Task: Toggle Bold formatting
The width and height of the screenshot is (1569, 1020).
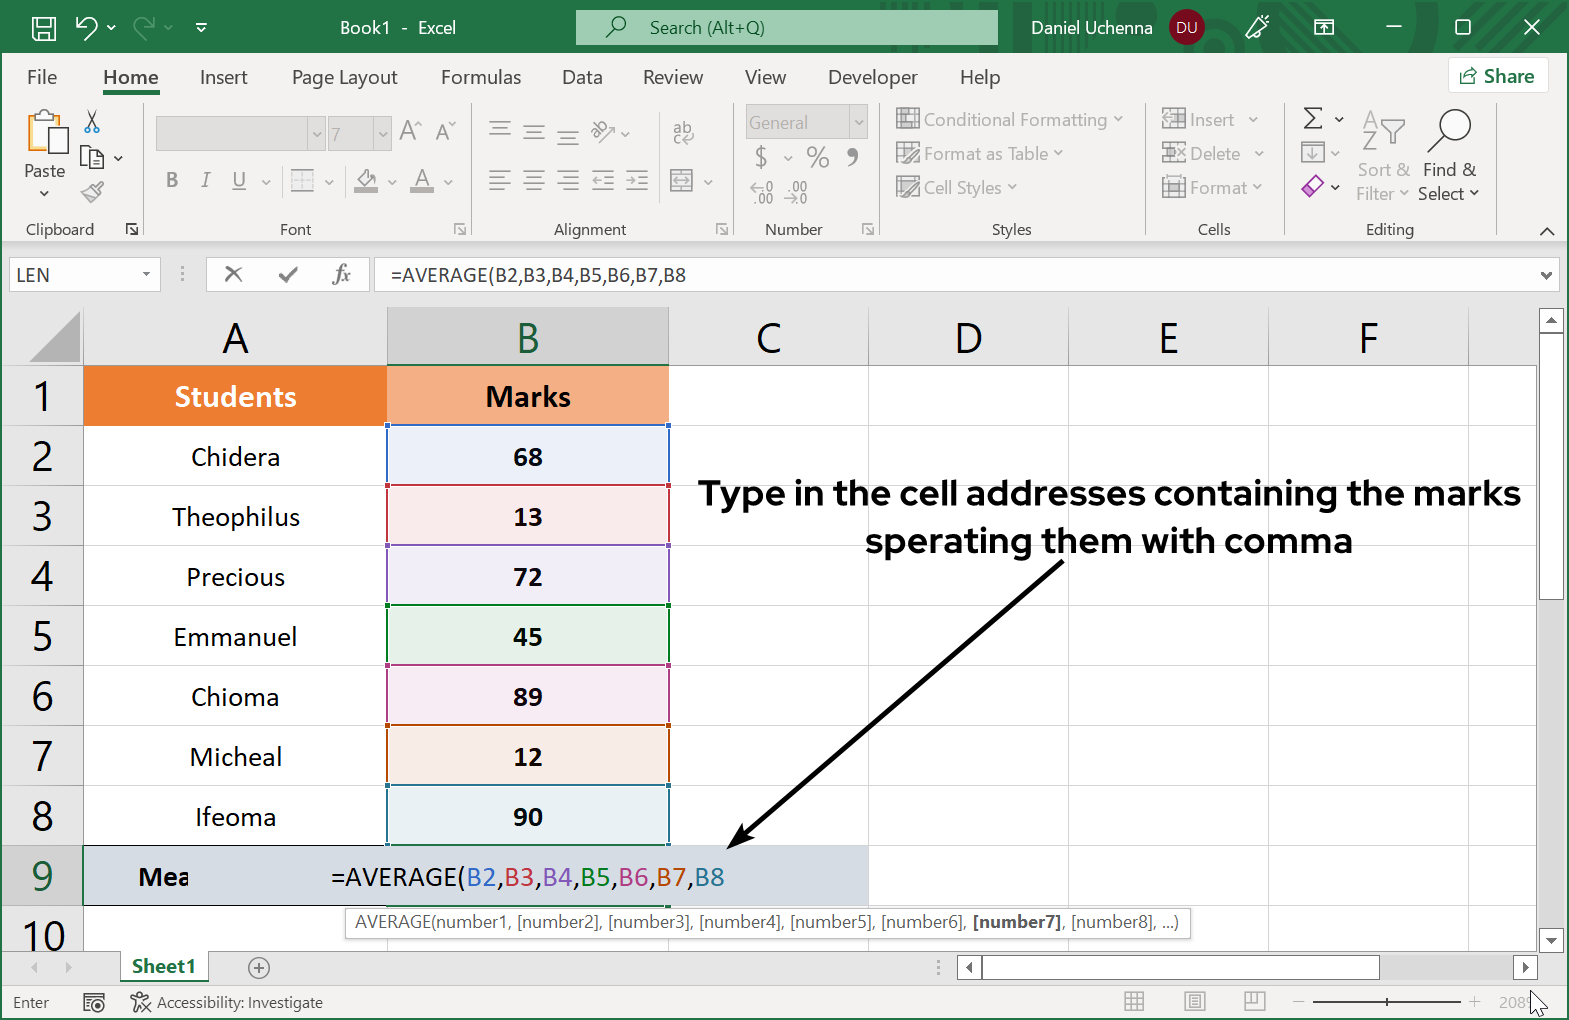Action: coord(172,180)
